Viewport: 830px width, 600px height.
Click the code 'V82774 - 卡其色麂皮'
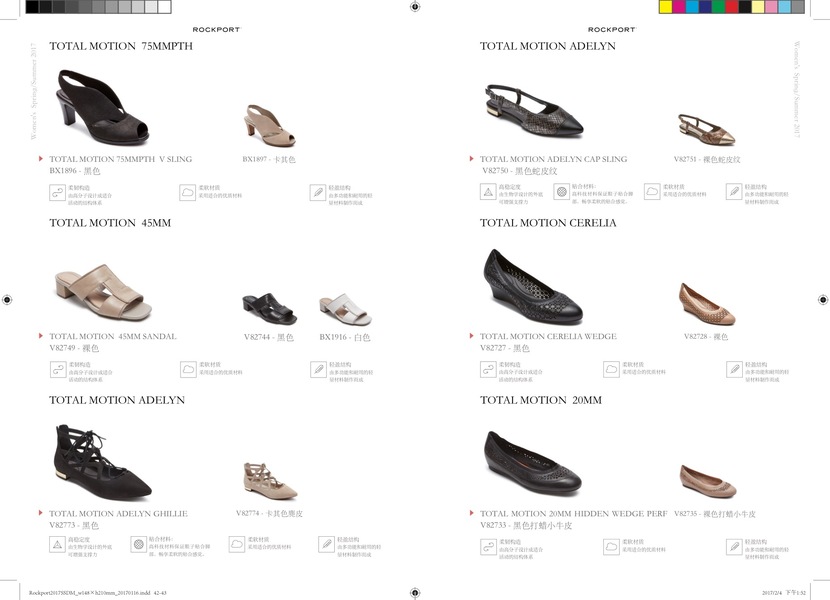[x=269, y=513]
